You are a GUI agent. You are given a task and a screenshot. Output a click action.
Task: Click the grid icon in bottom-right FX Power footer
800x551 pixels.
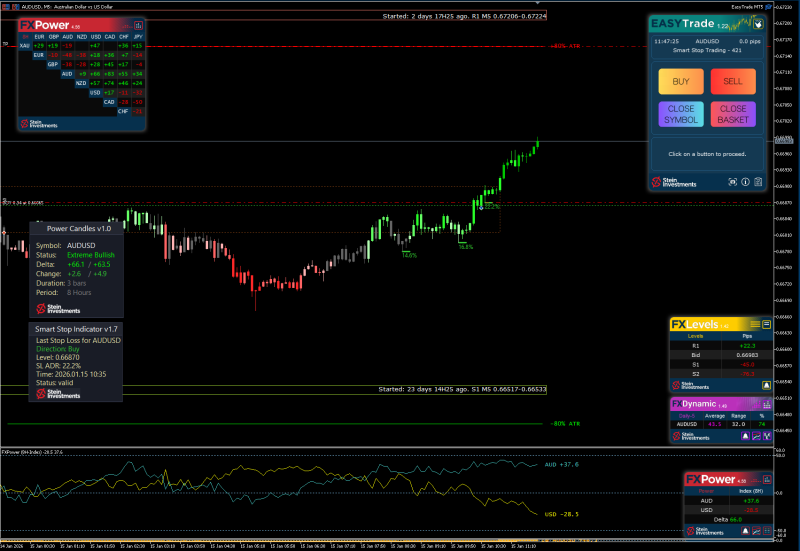tap(767, 531)
